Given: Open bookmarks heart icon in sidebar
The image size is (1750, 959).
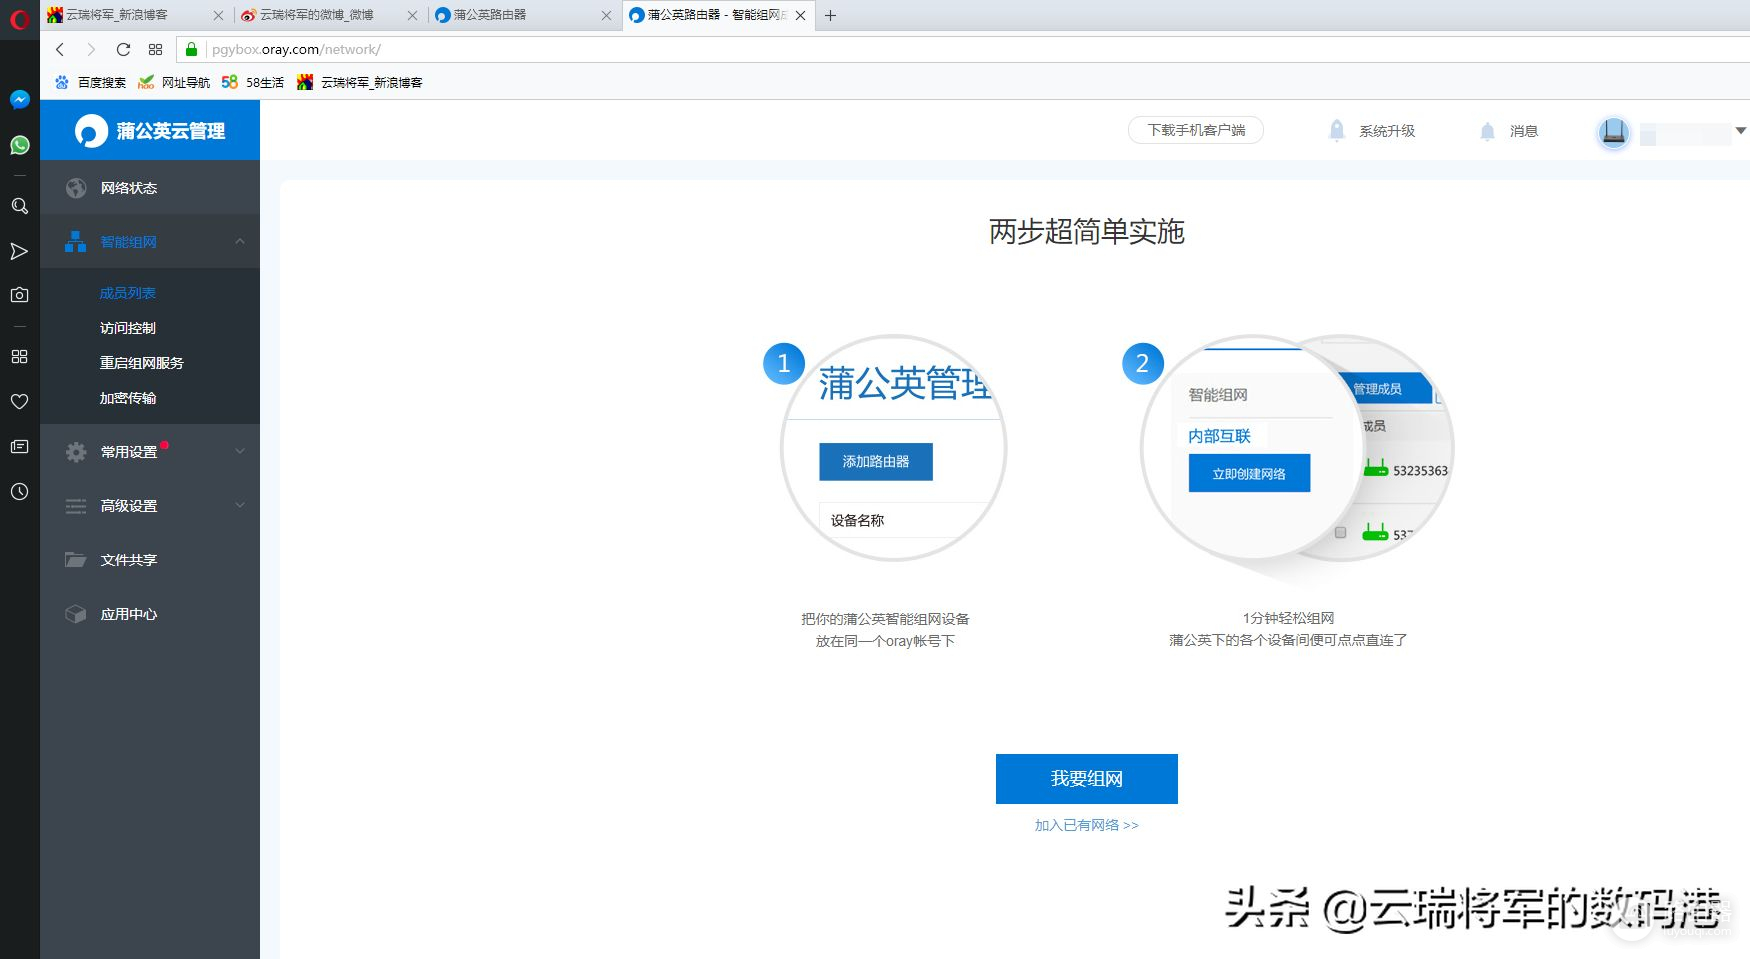Looking at the screenshot, I should click(x=19, y=401).
